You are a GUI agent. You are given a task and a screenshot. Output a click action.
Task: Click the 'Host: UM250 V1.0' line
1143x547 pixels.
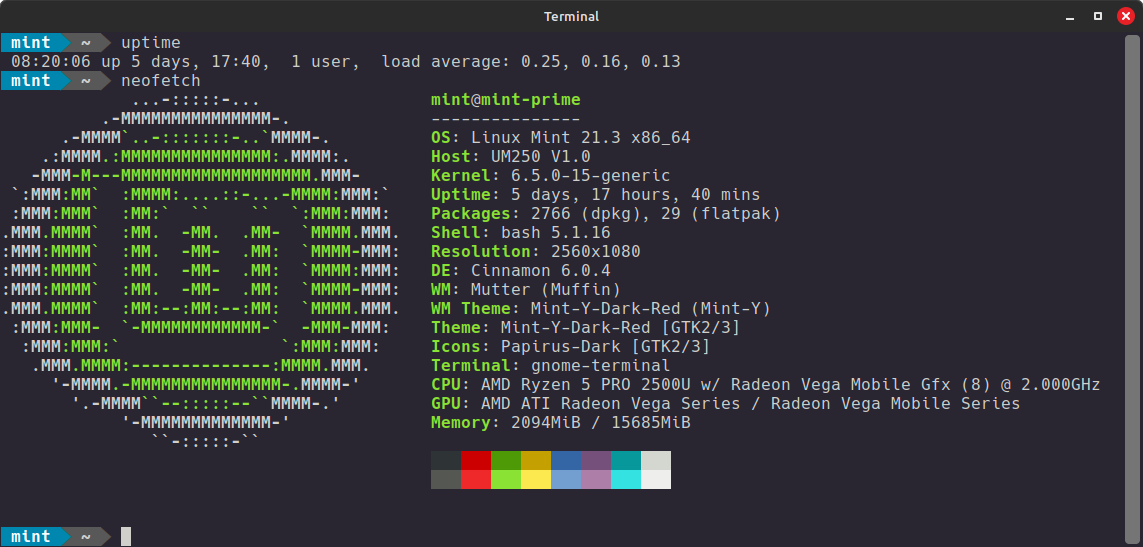click(510, 157)
